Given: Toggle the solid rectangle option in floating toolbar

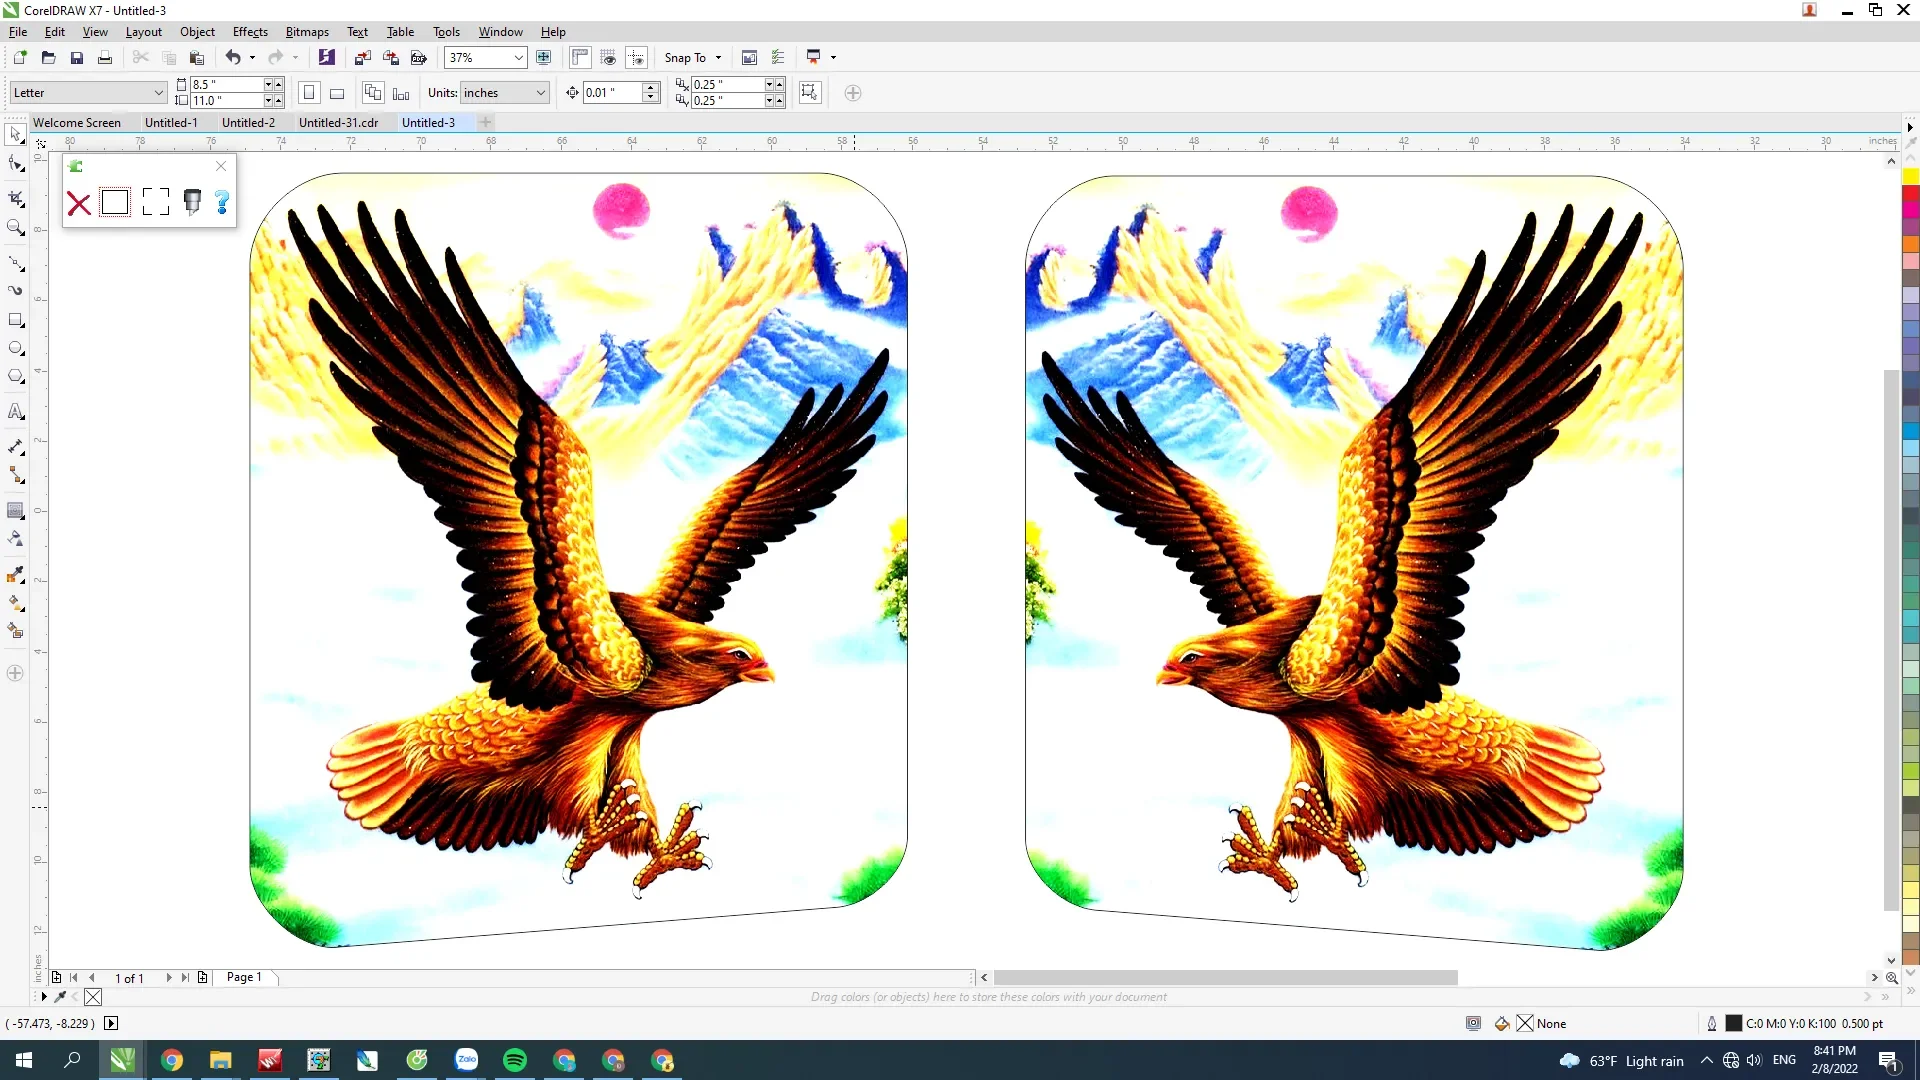Looking at the screenshot, I should click(x=115, y=202).
